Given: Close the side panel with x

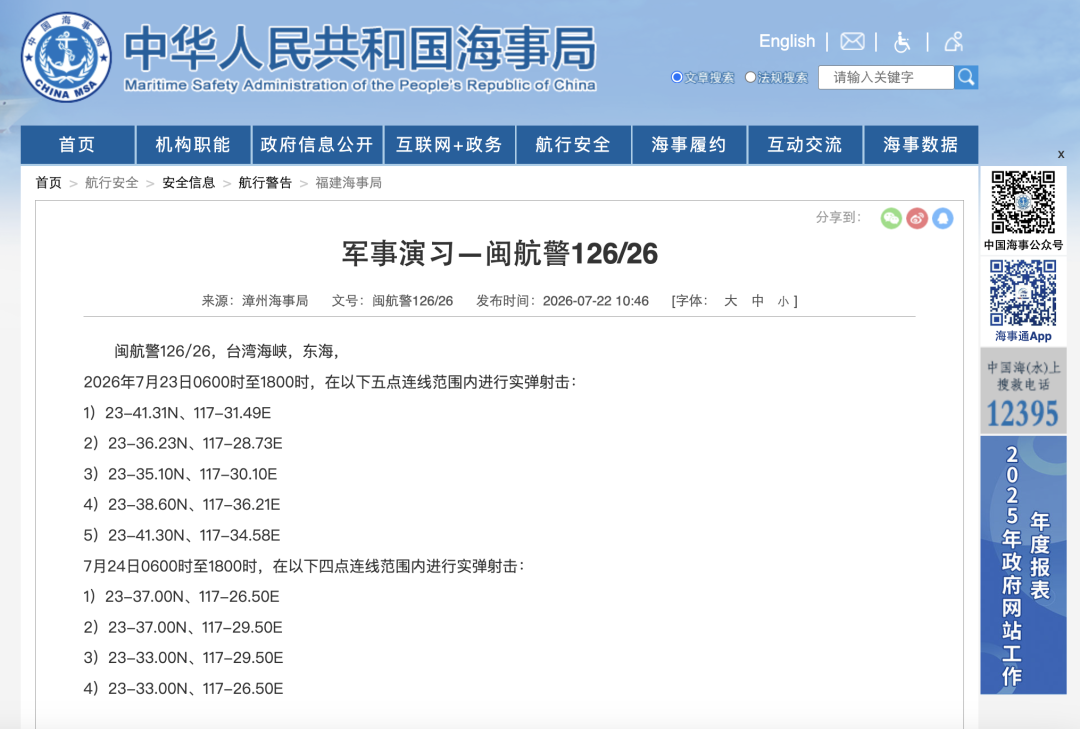Looking at the screenshot, I should (x=1061, y=154).
